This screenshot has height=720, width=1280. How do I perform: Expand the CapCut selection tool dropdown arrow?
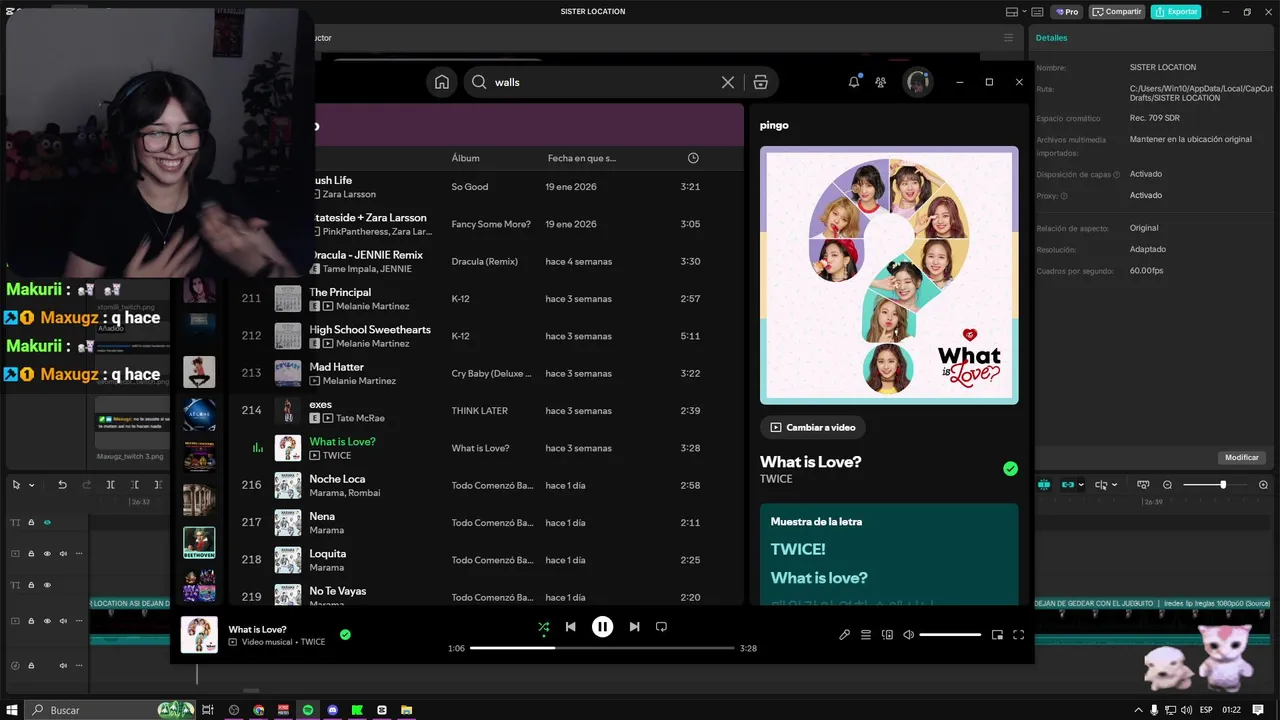(x=32, y=485)
